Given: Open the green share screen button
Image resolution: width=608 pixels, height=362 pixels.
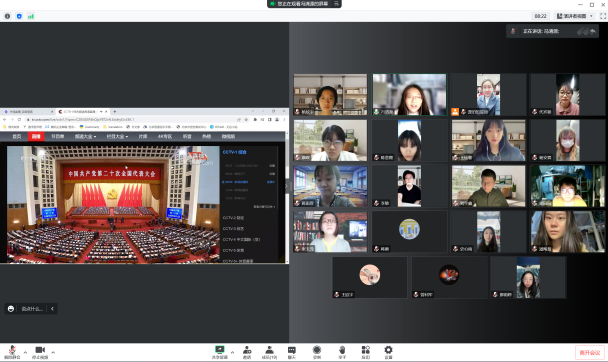Looking at the screenshot, I should (x=220, y=352).
